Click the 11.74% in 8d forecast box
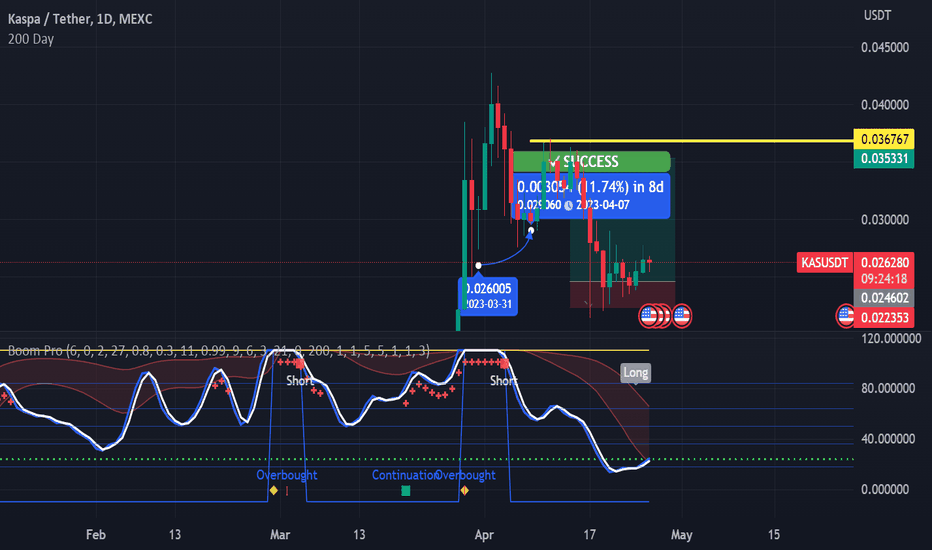The height and width of the screenshot is (550, 932). (591, 196)
